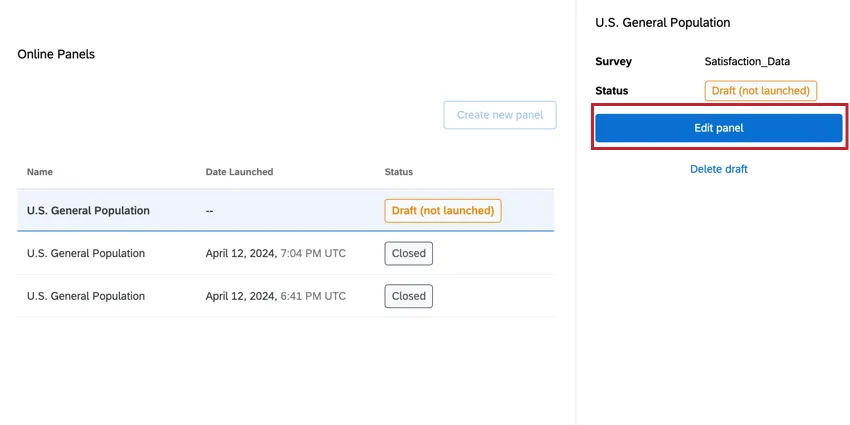Click the Satisfaction_Data survey name
The image size is (850, 425).
coord(747,62)
